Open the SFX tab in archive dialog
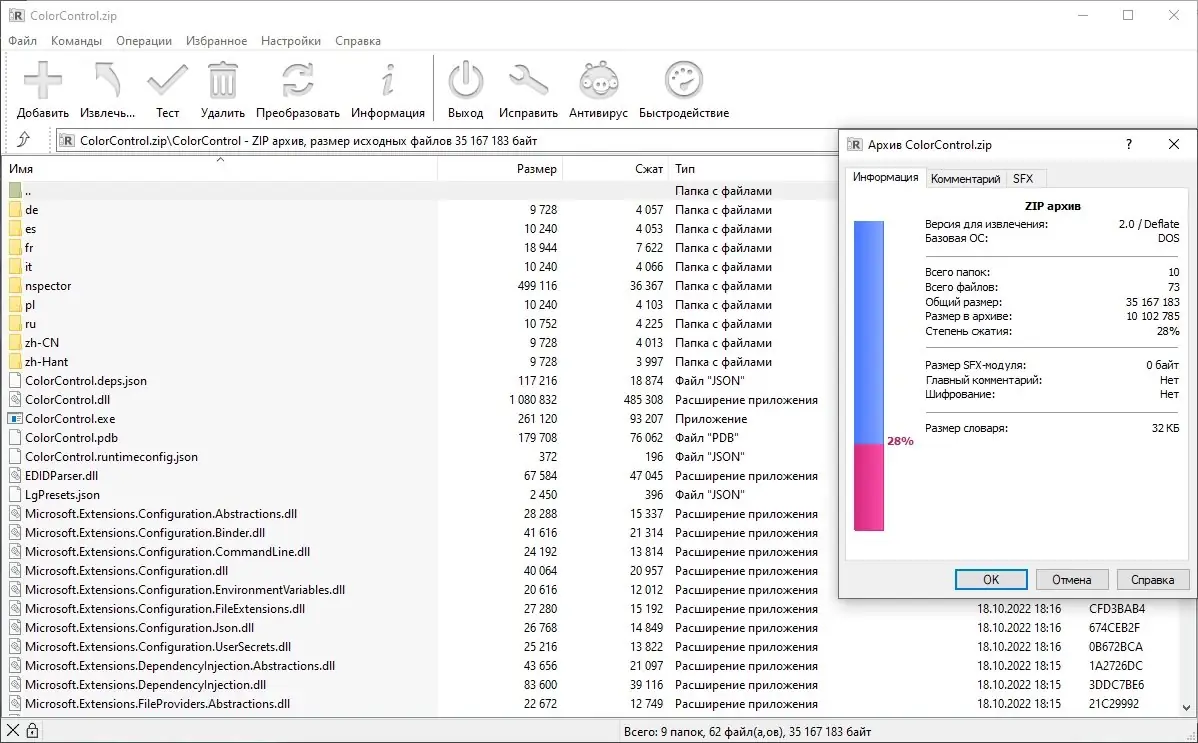The height and width of the screenshot is (743, 1198). [1024, 178]
